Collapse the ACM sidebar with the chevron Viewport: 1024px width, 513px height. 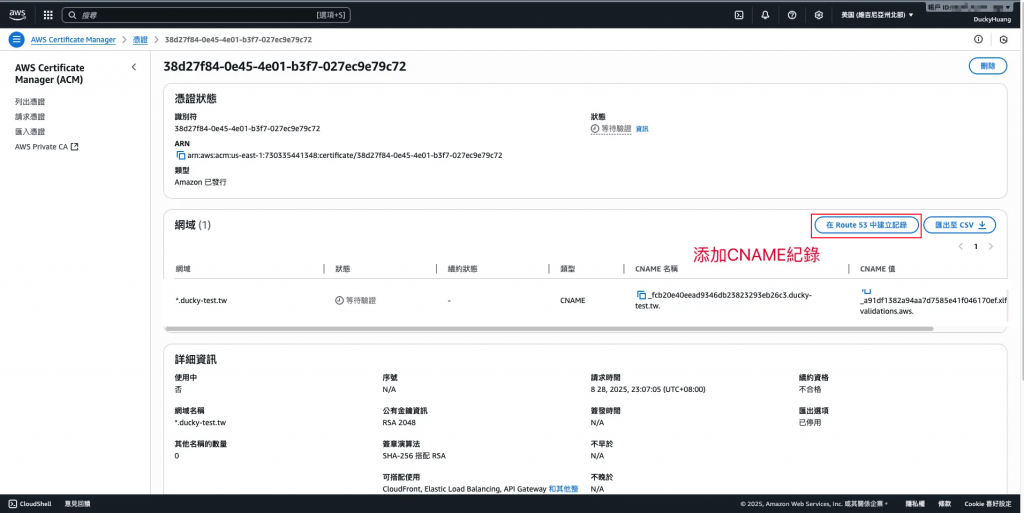tap(134, 67)
